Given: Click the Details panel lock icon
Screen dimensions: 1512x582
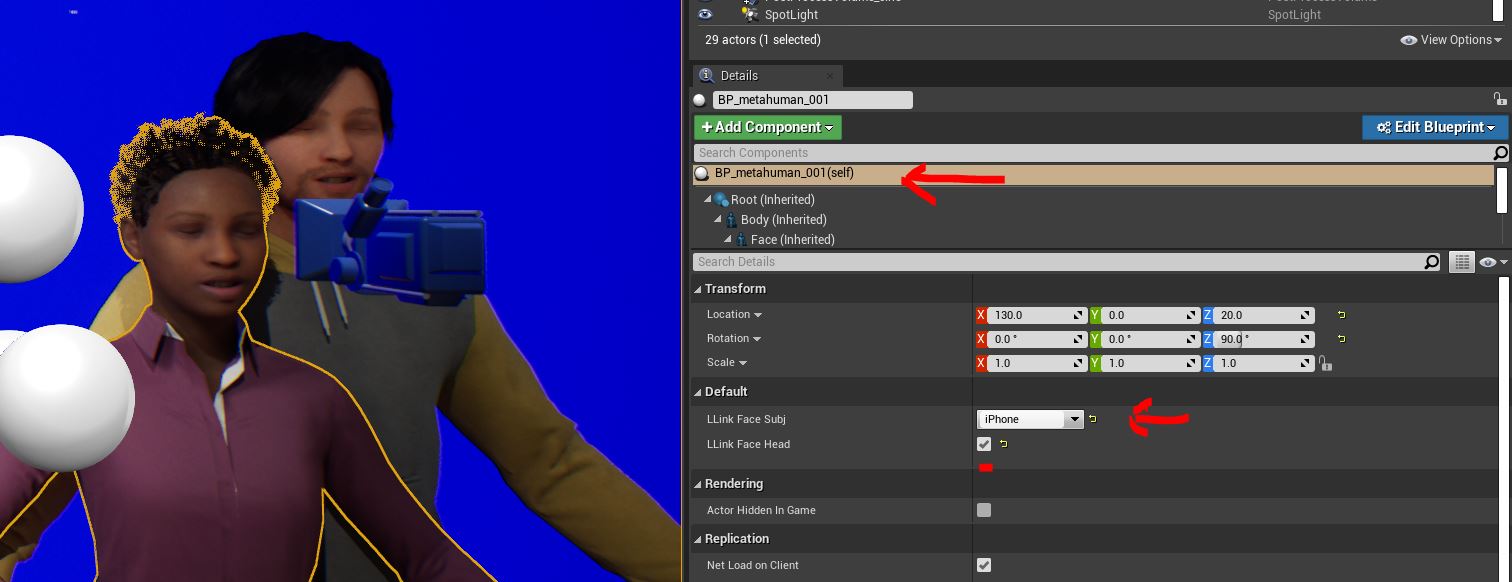Looking at the screenshot, I should [1499, 99].
